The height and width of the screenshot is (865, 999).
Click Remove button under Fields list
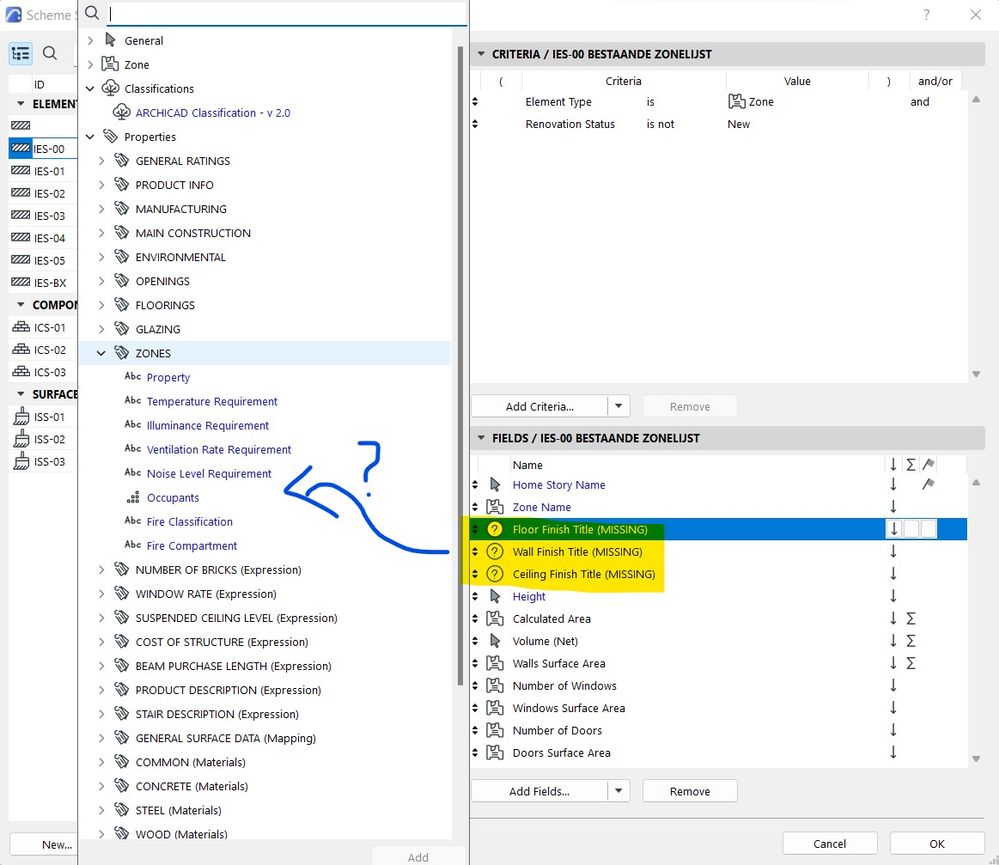click(x=690, y=790)
